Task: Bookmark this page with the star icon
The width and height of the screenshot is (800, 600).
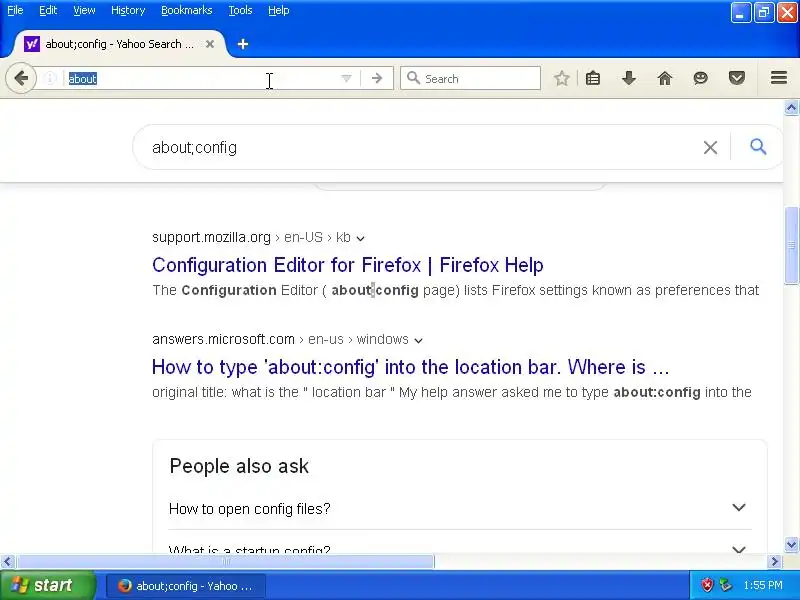Action: (x=562, y=78)
